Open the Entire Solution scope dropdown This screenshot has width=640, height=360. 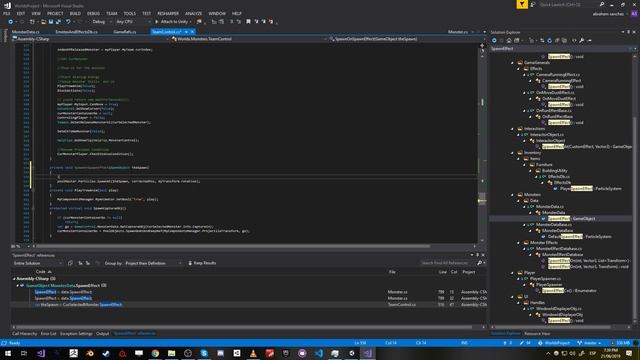[37, 263]
